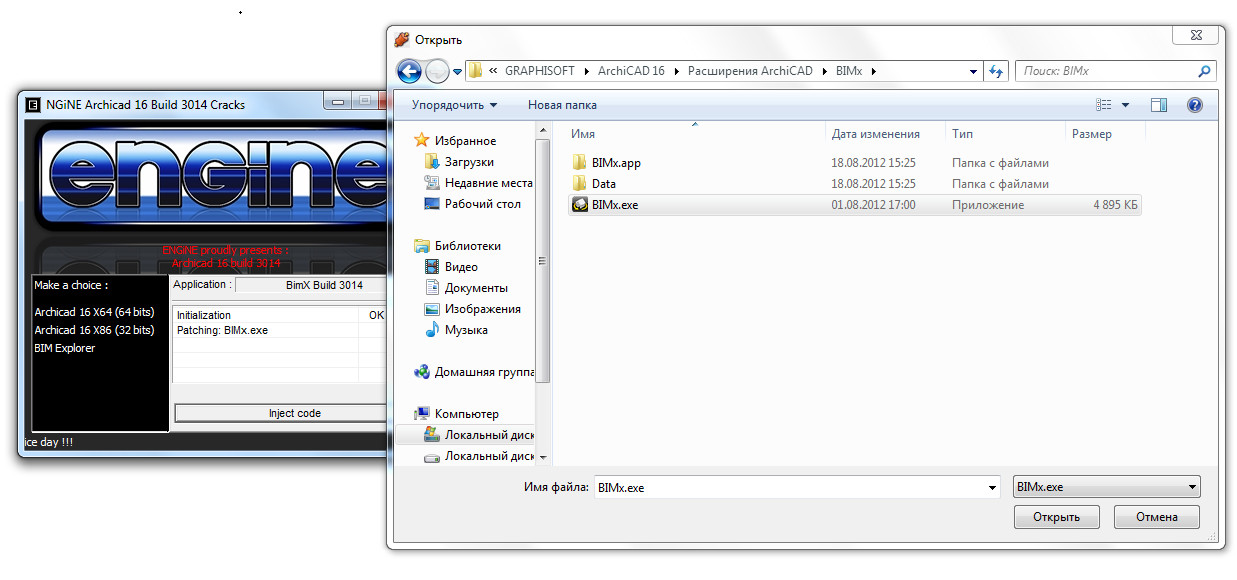Open Рабочий стол in the sidebar
1237x580 pixels.
click(482, 204)
